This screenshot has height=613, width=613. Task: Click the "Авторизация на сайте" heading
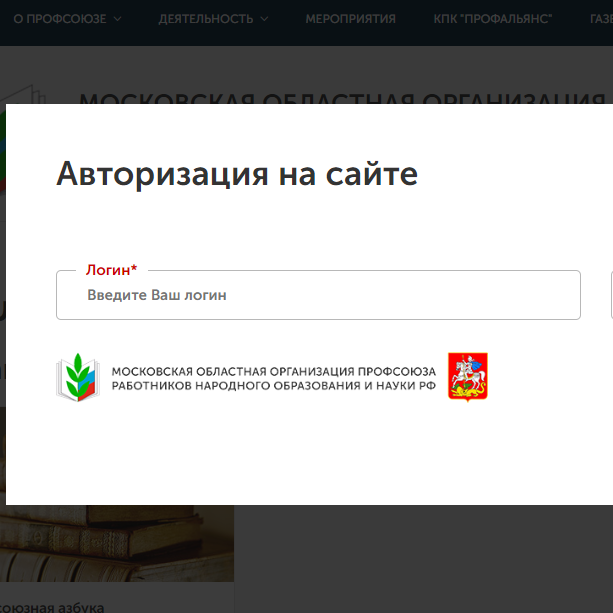coord(237,174)
